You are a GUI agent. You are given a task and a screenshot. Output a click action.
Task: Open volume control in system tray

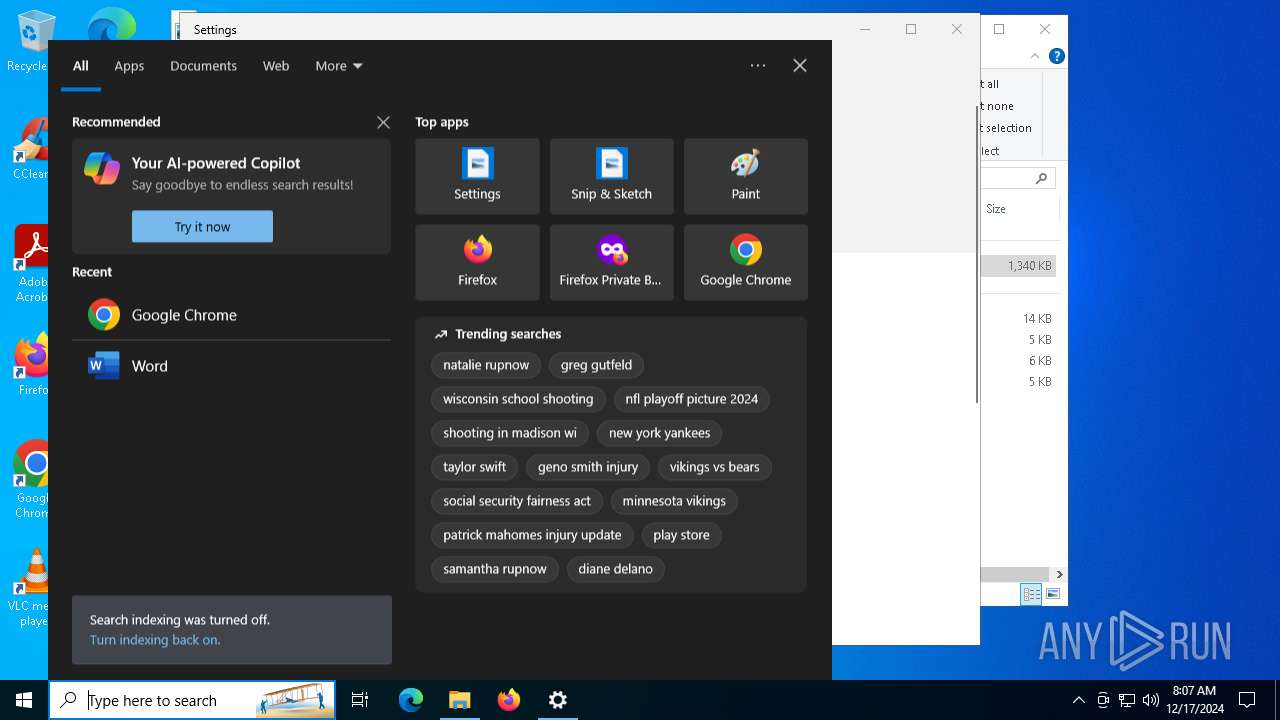point(1151,700)
